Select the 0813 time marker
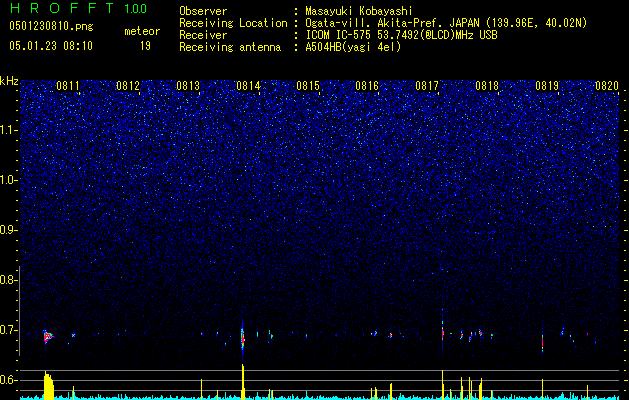The height and width of the screenshot is (400, 629). 188,86
